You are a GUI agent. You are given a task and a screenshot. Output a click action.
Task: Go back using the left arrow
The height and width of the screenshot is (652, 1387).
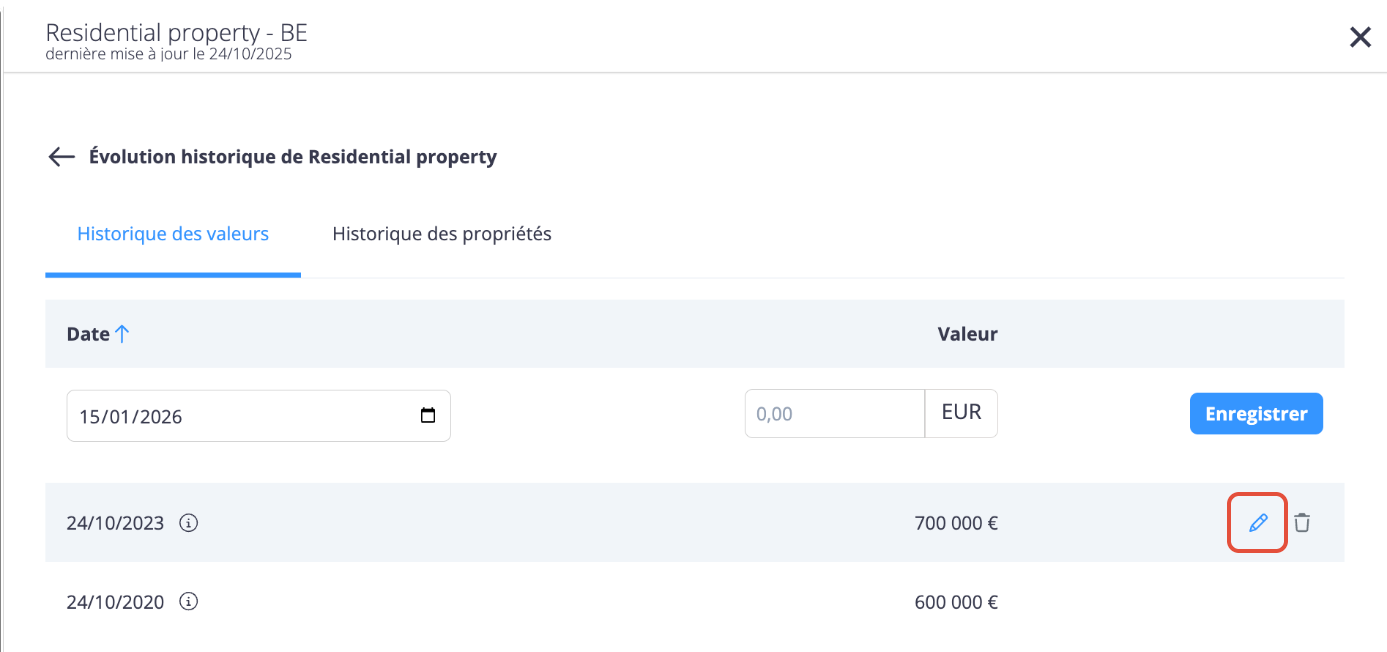(x=62, y=157)
